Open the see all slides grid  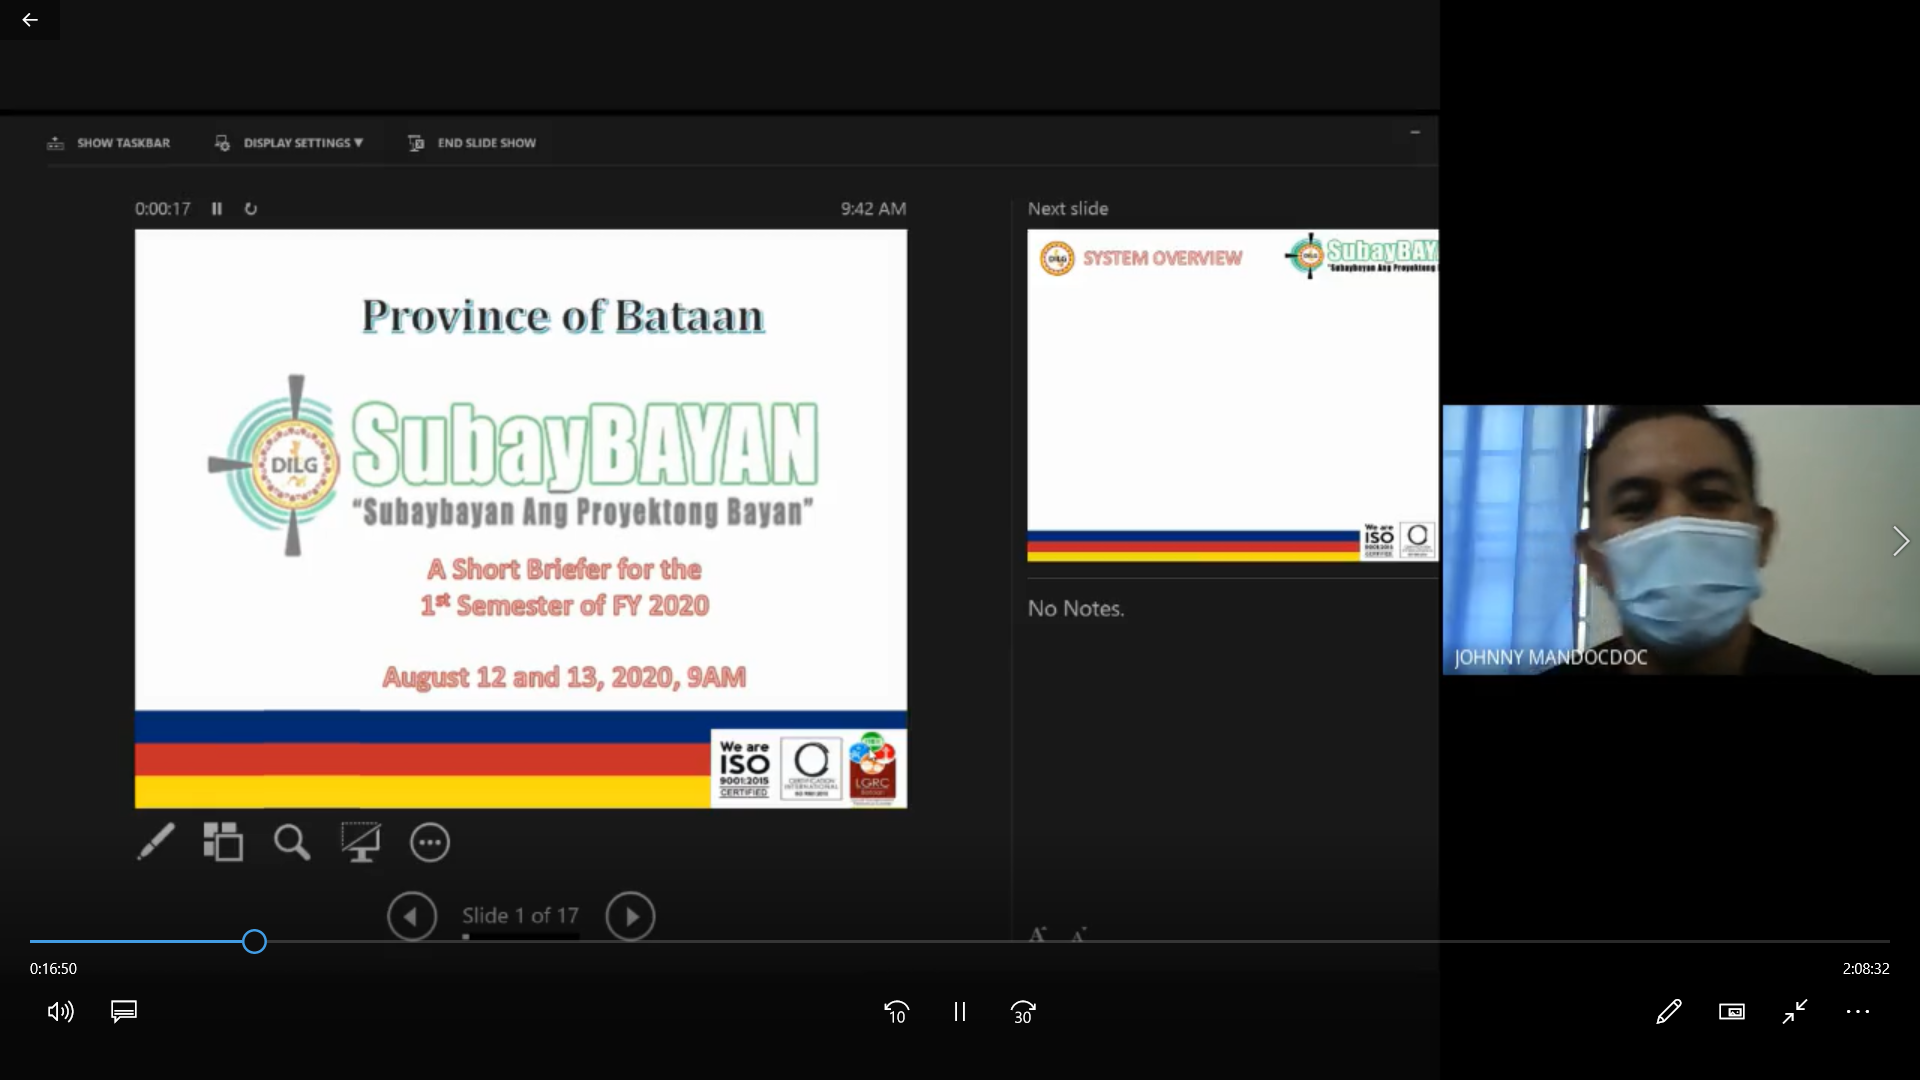pos(223,842)
